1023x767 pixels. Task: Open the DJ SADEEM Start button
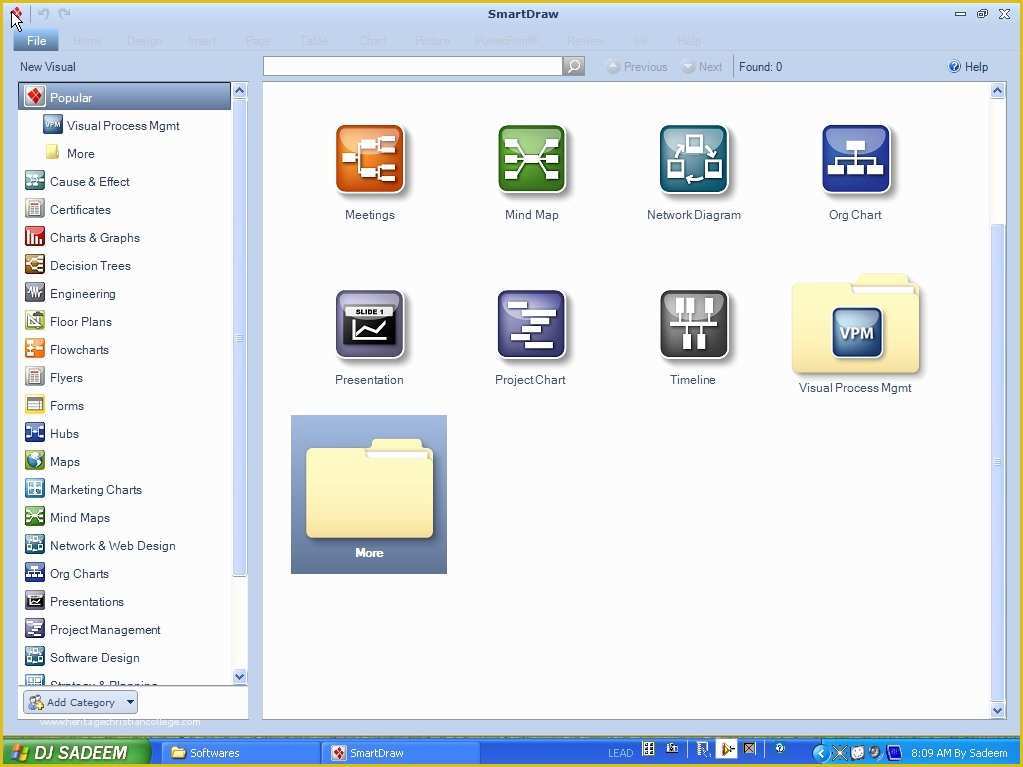pyautogui.click(x=77, y=753)
